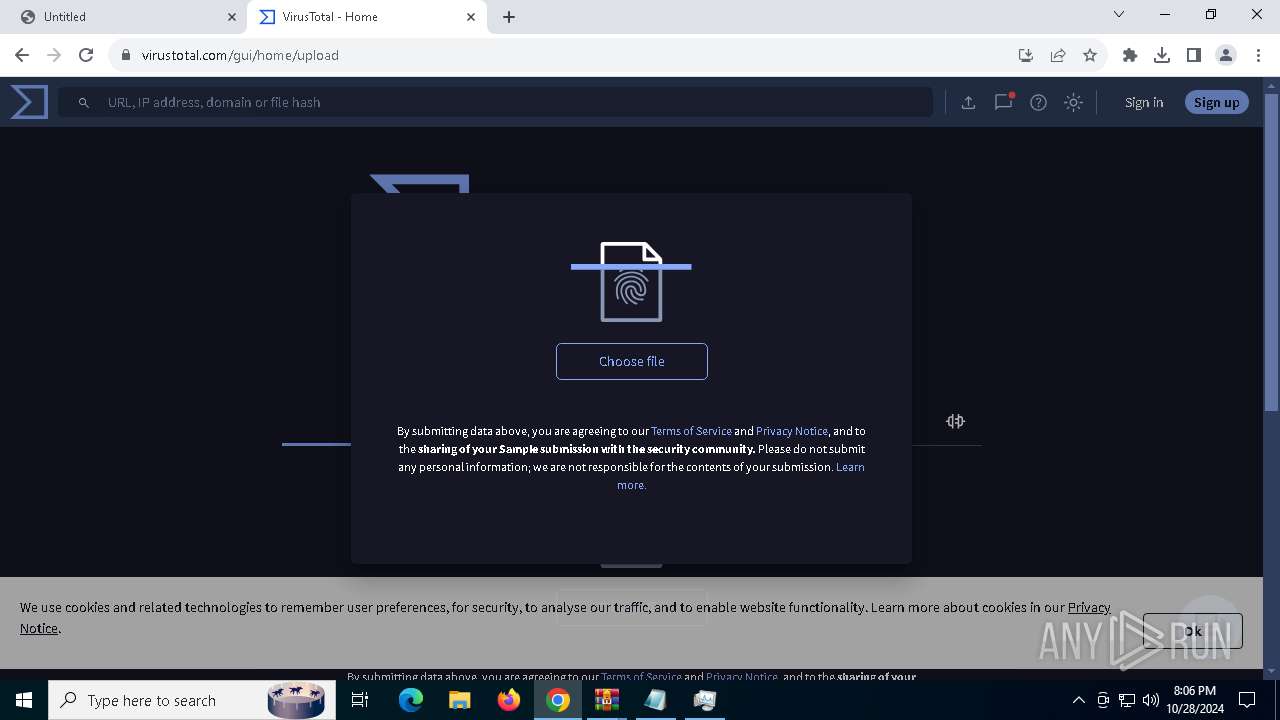Viewport: 1280px width, 720px height.
Task: Toggle the browser side panel
Action: (1194, 55)
